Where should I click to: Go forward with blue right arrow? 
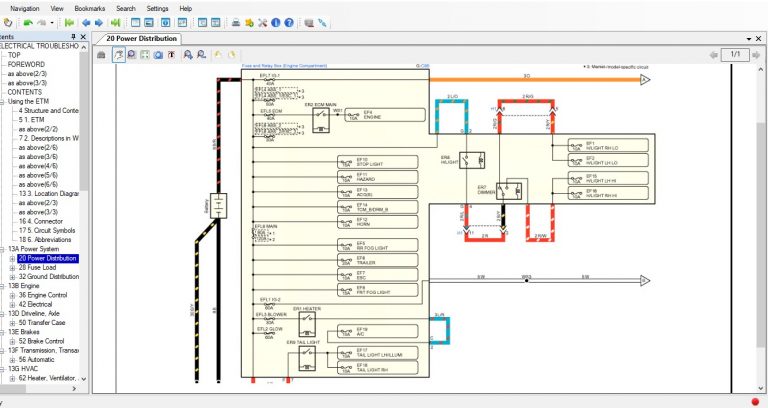(98, 23)
